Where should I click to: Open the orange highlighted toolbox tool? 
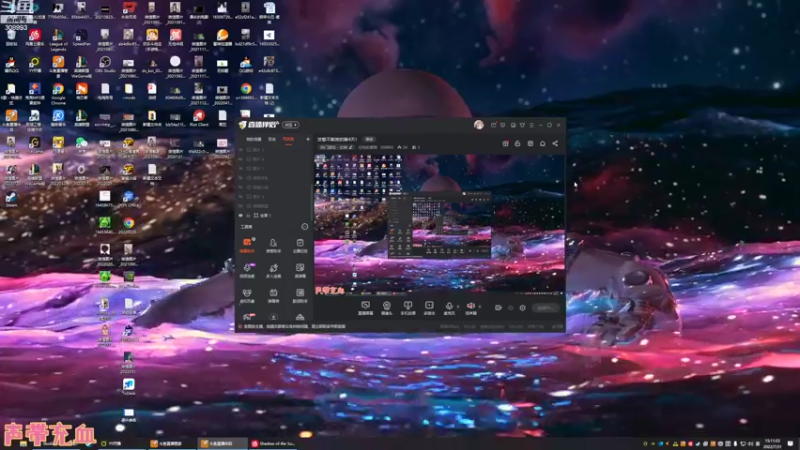pos(247,245)
